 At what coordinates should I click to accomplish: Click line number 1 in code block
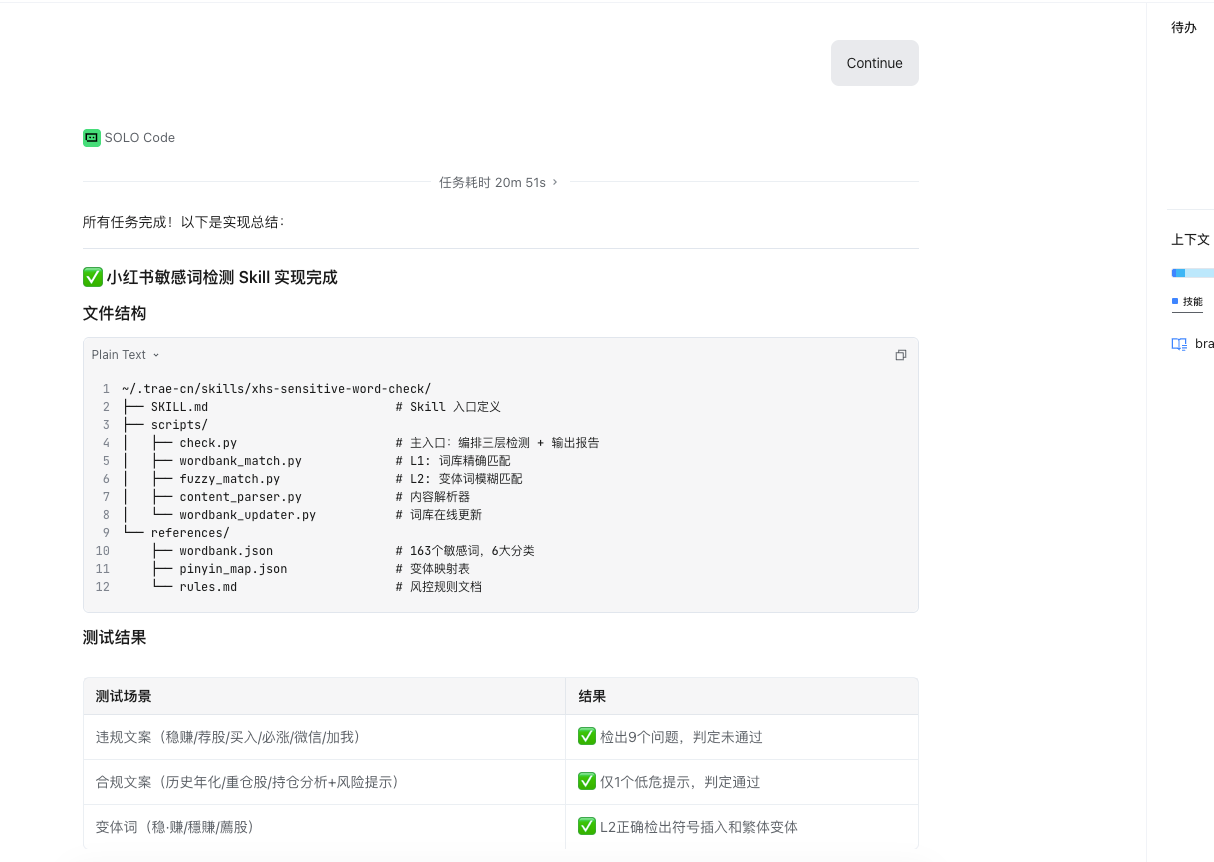coord(106,389)
